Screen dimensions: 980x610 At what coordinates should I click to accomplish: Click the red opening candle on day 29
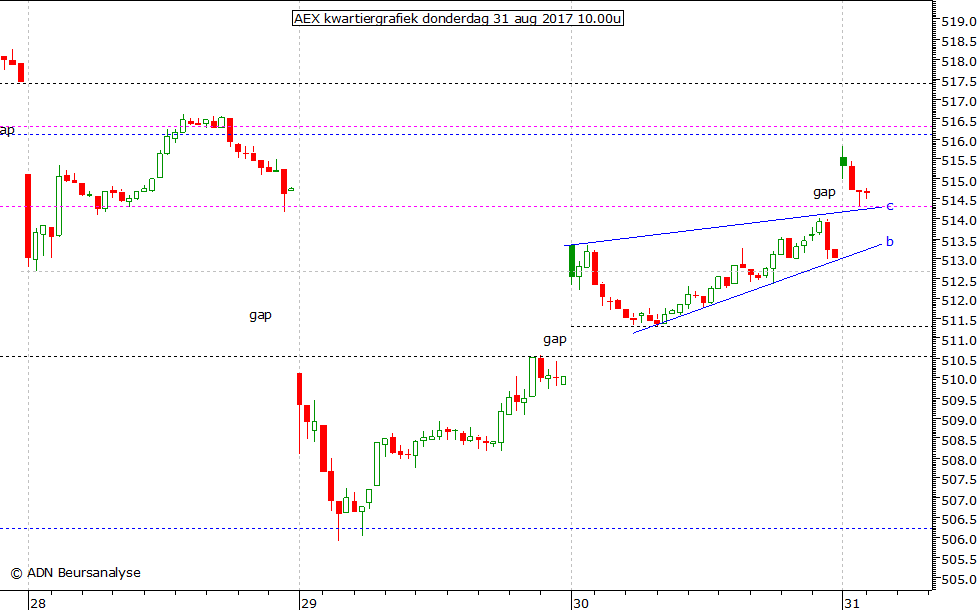[x=299, y=389]
